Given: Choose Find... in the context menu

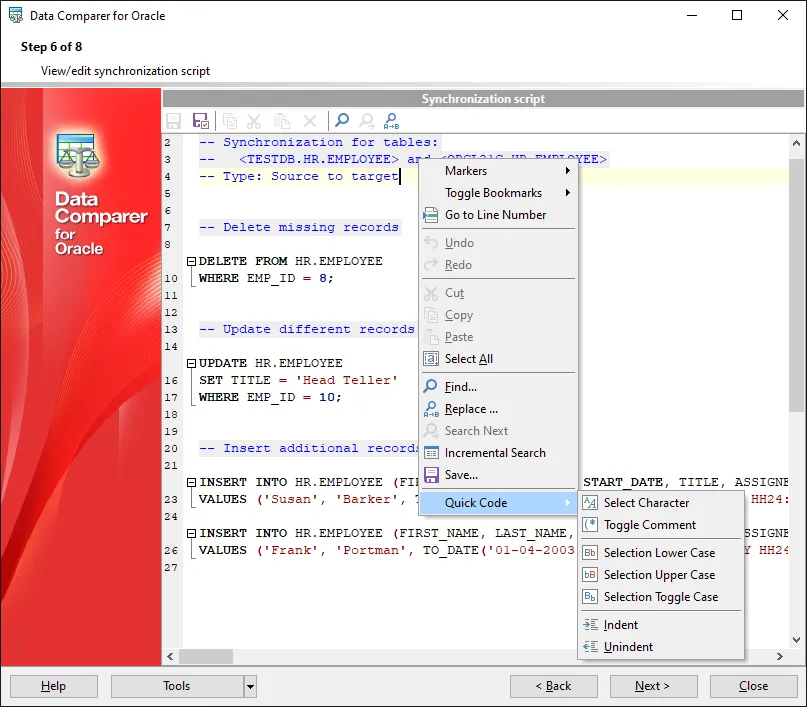Looking at the screenshot, I should coord(498,386).
